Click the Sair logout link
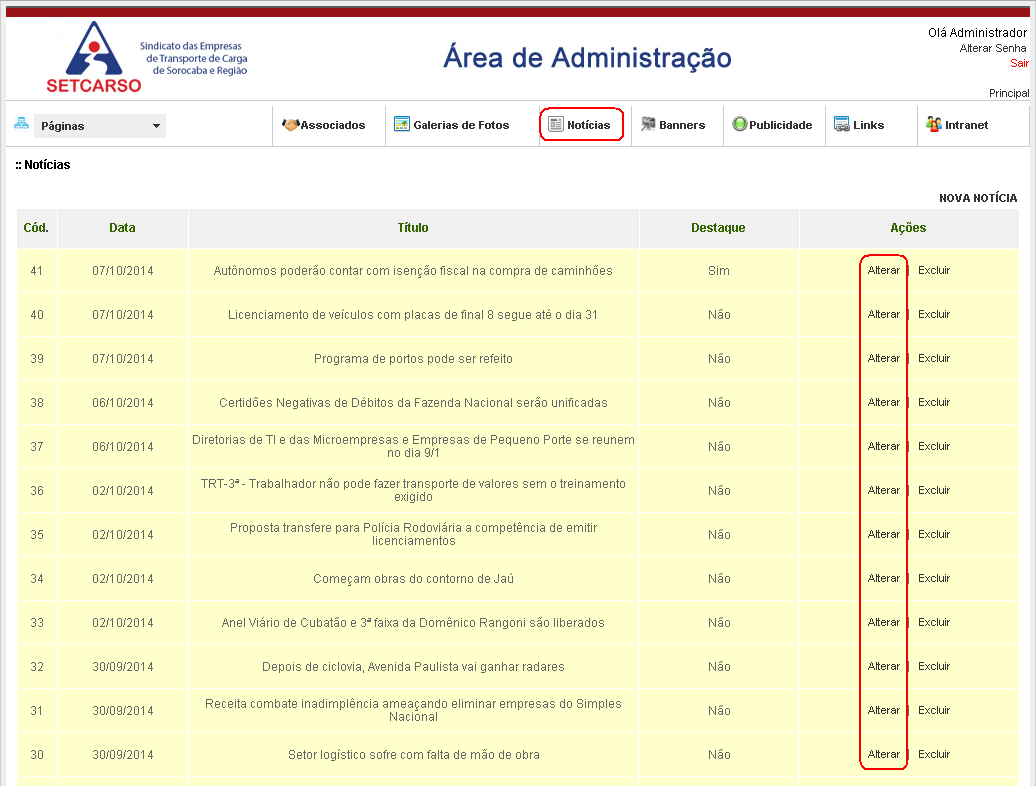1036x786 pixels. pos(1019,63)
